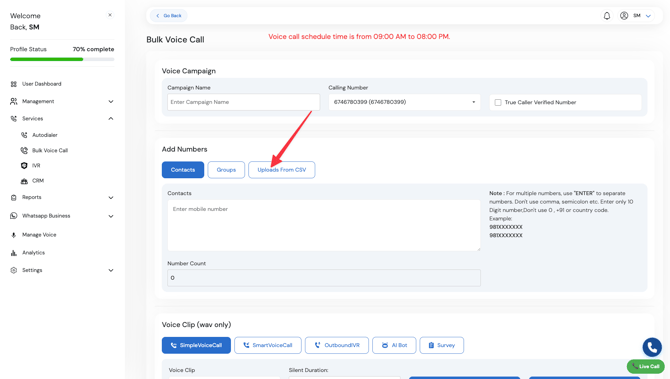Open the user profile avatar icon
670x379 pixels.
[x=624, y=16]
